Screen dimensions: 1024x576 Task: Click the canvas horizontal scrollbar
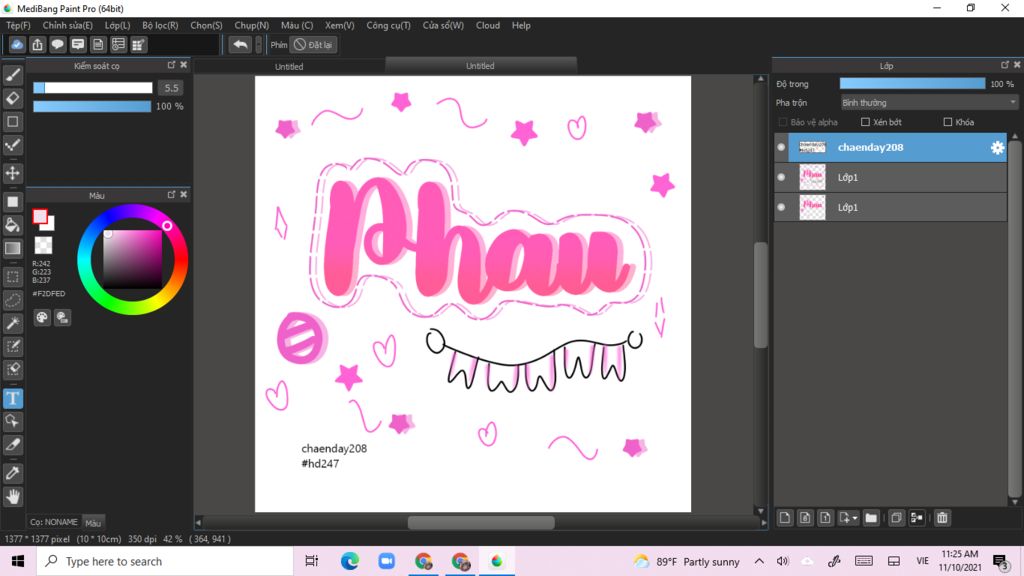(481, 522)
